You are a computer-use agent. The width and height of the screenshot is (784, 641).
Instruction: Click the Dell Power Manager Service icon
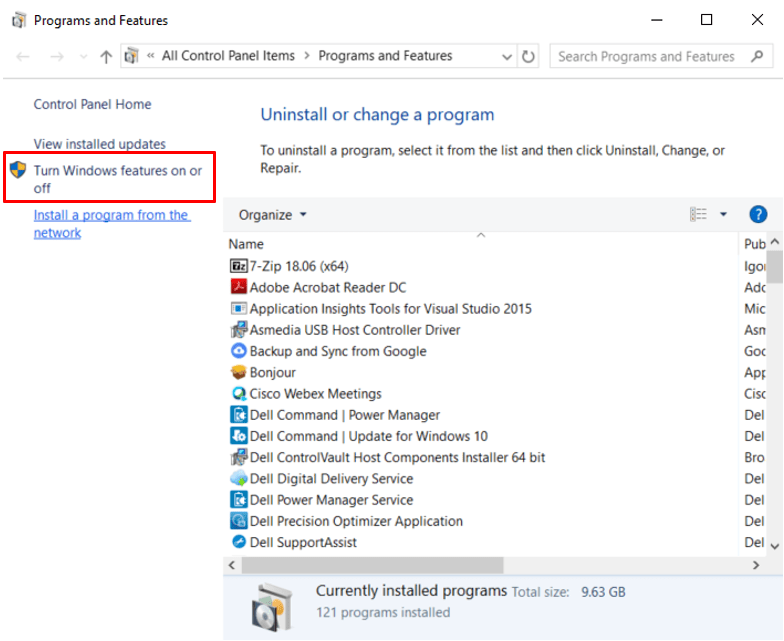[238, 500]
